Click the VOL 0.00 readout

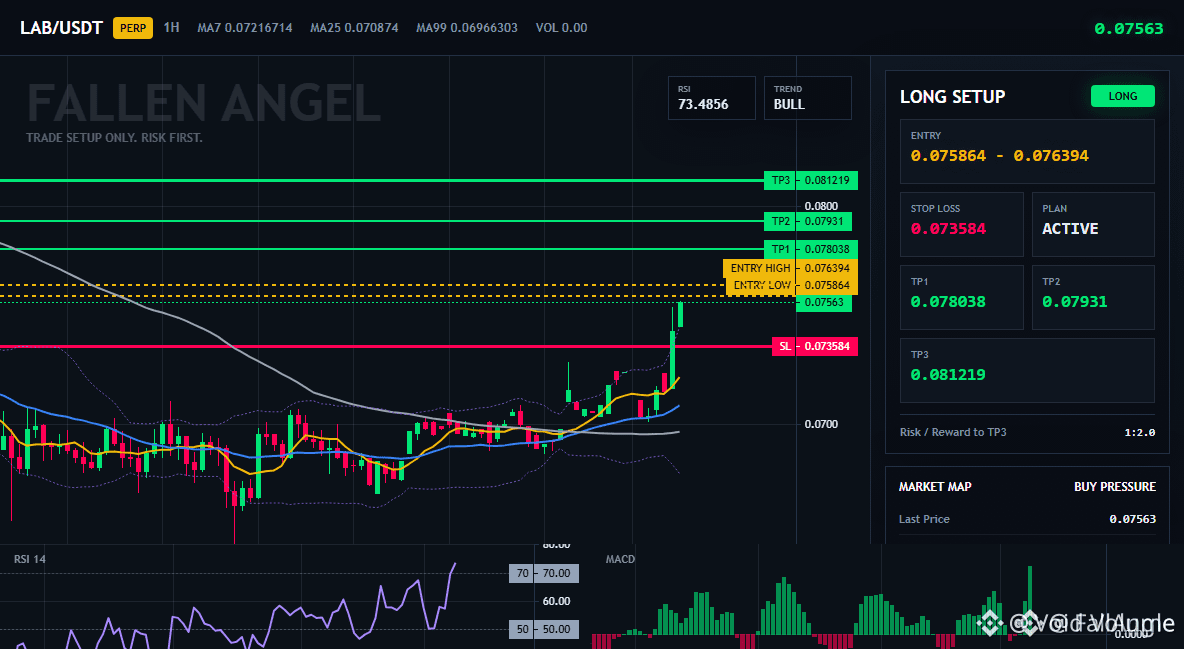coord(561,28)
